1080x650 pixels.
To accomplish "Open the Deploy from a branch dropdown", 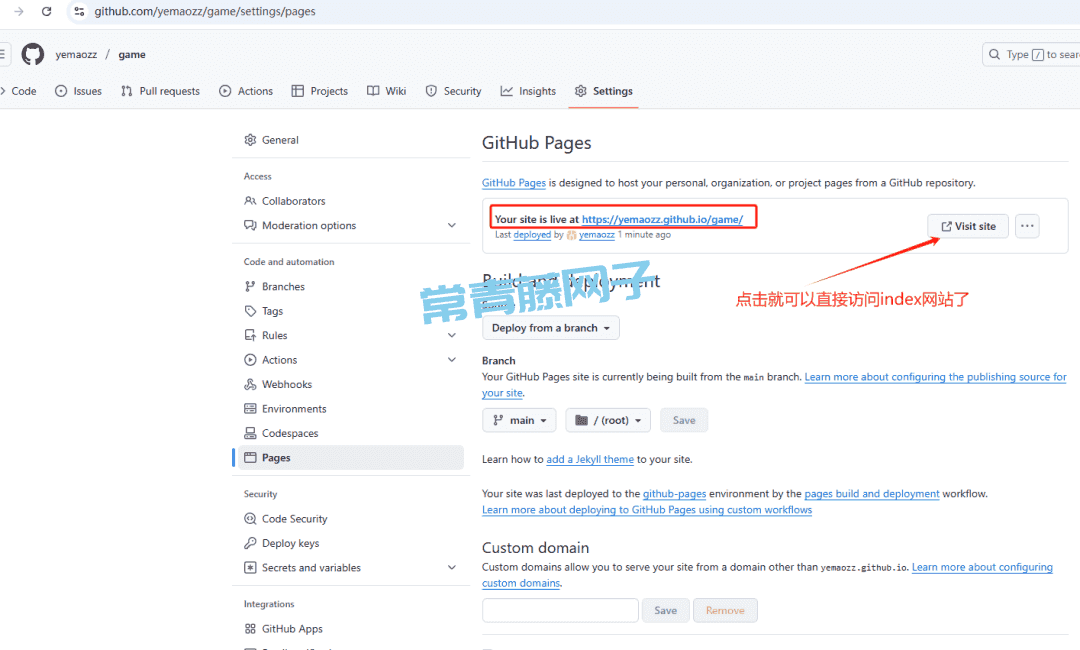I will click(551, 328).
